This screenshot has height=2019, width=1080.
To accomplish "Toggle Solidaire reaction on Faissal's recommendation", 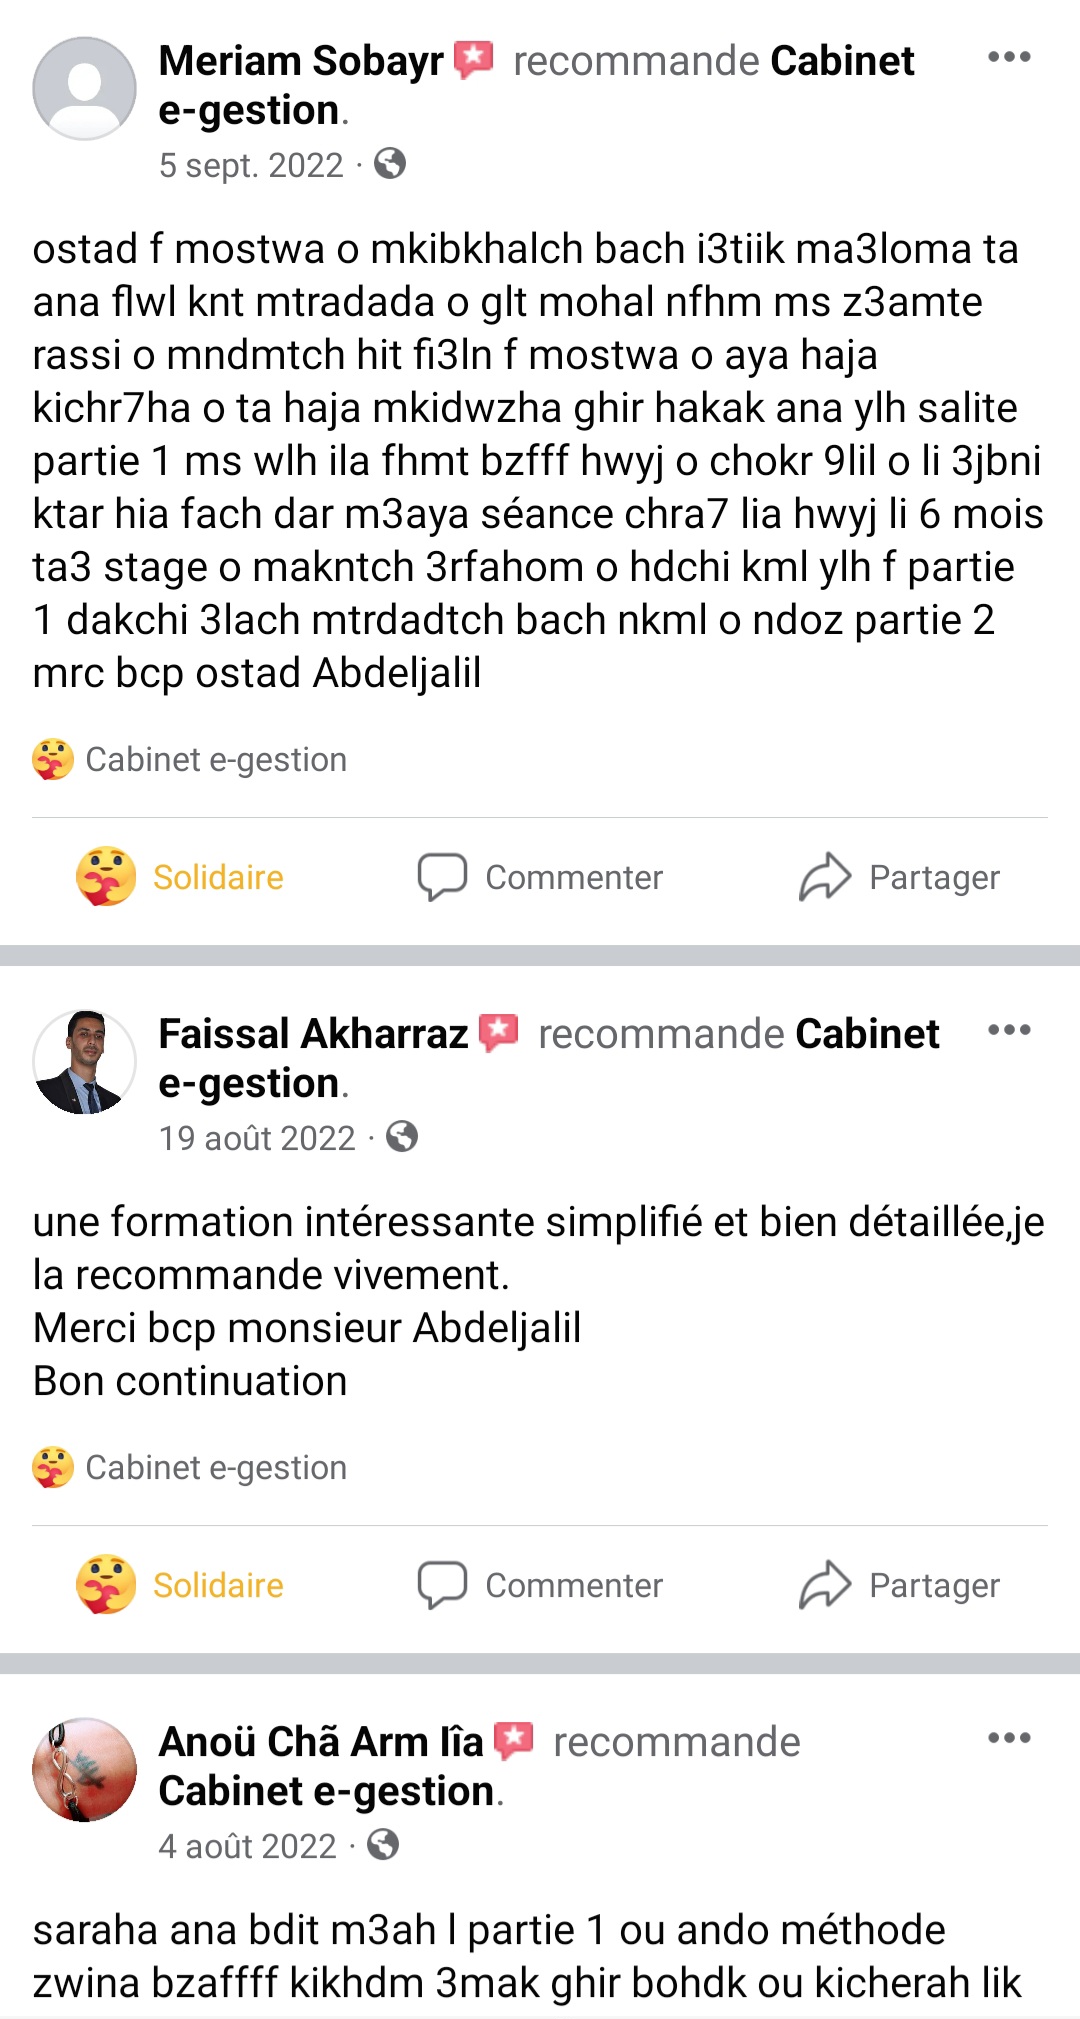I will [x=181, y=1585].
